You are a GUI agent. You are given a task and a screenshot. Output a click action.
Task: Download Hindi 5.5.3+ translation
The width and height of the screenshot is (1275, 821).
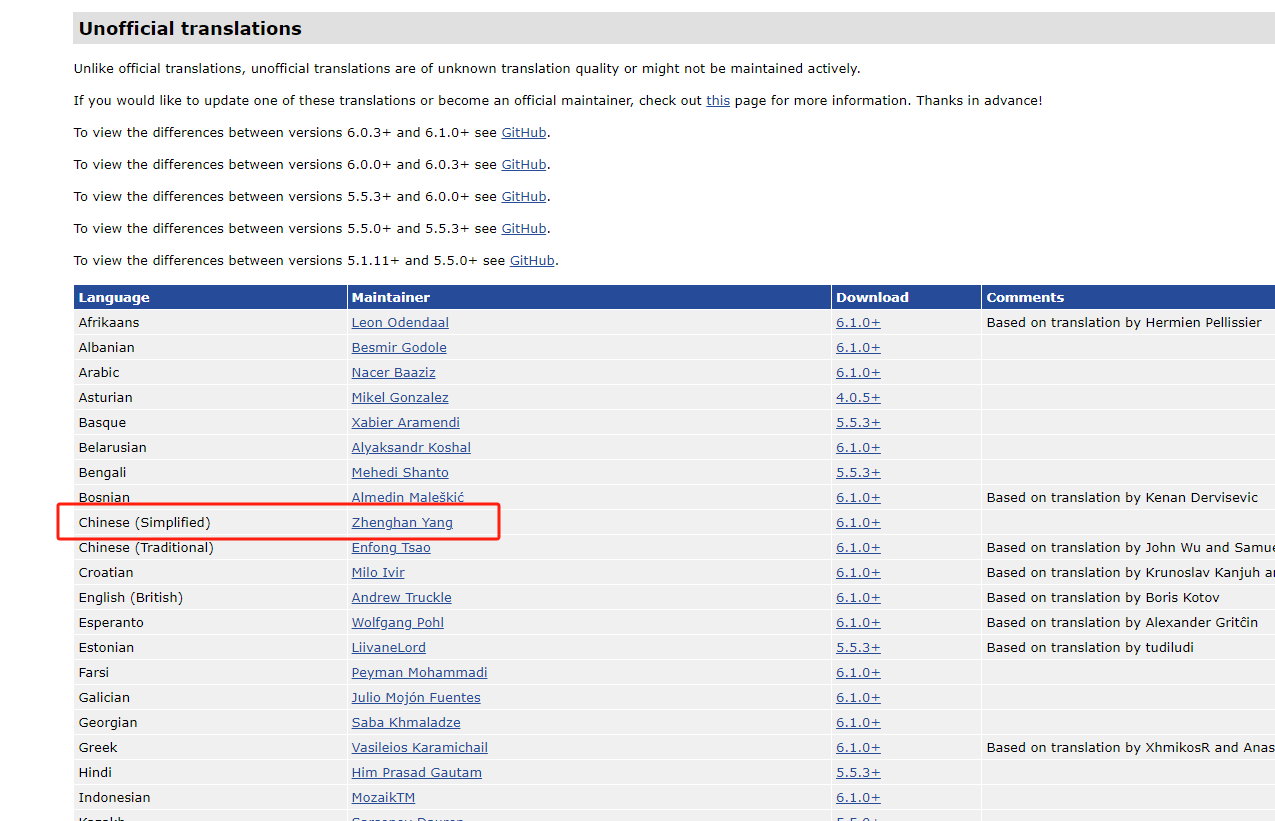pos(858,773)
